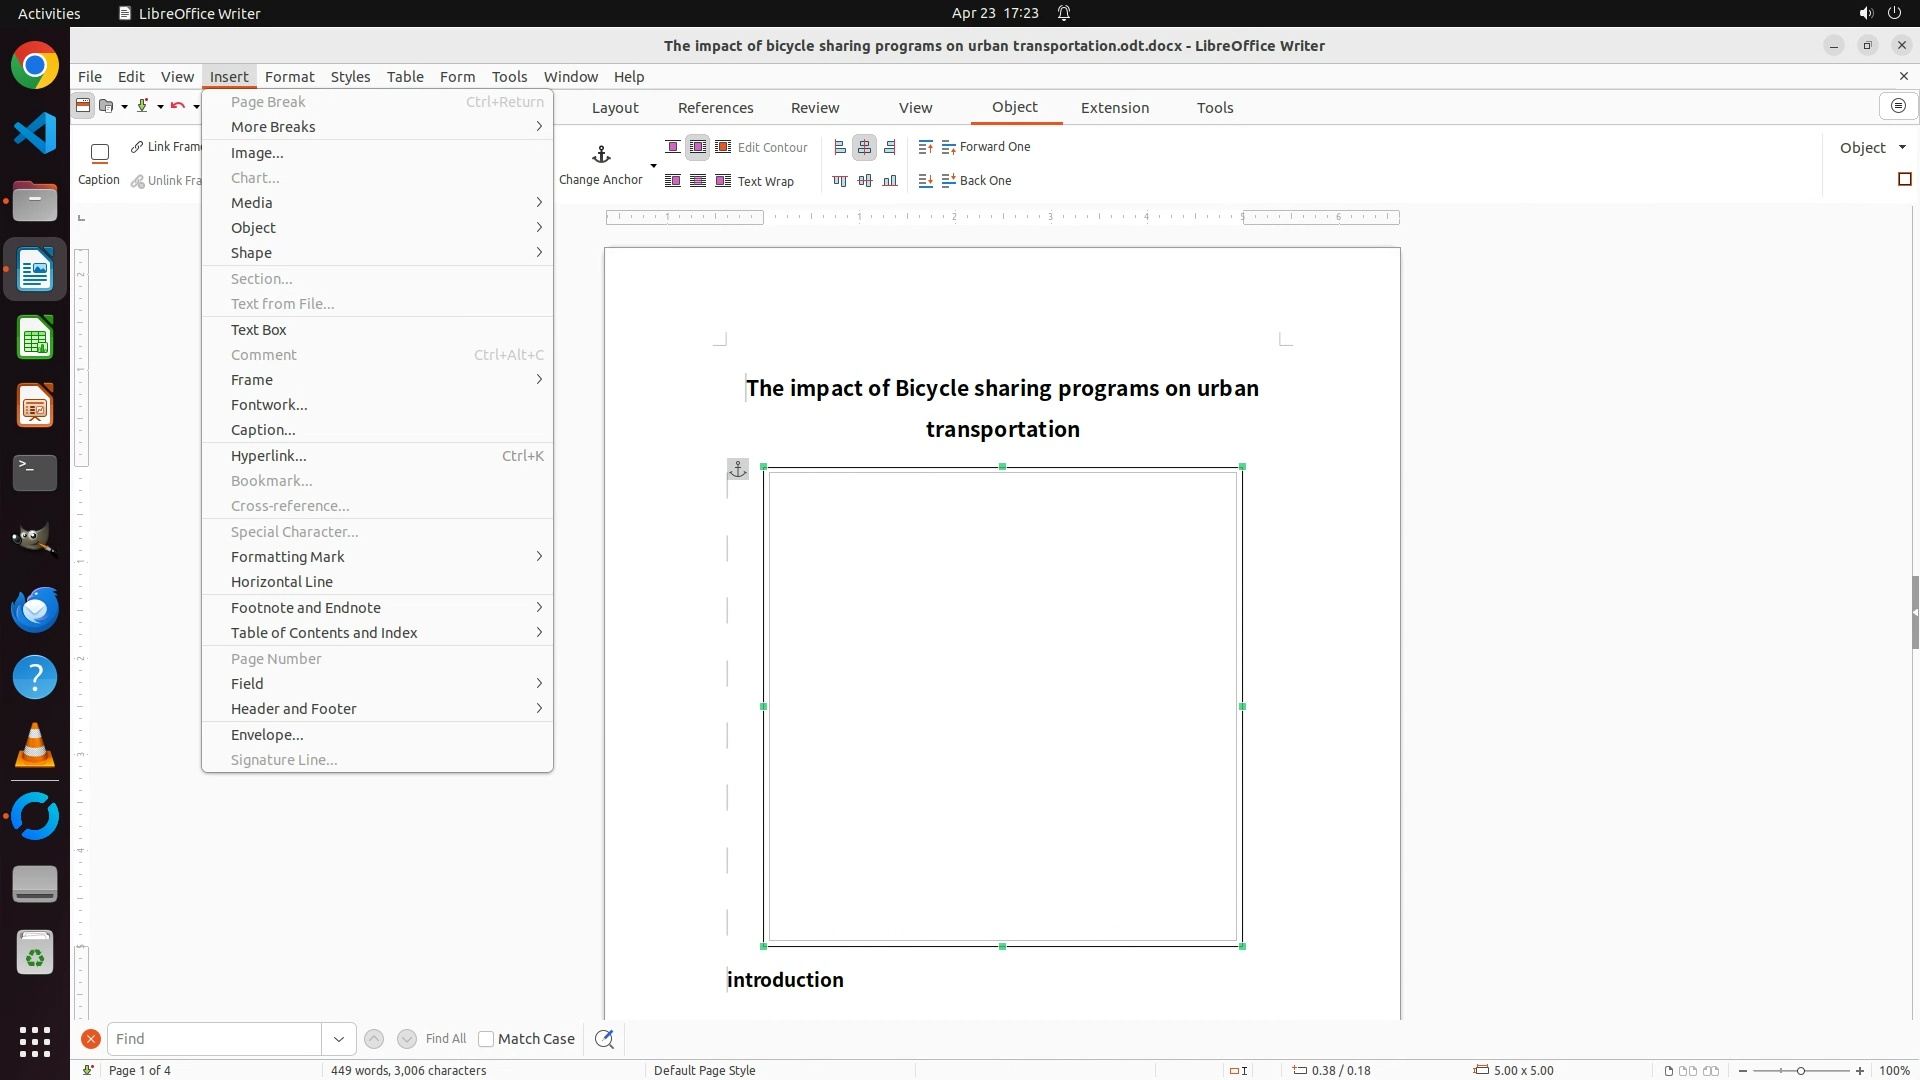Toggle the Wrap Parallel button

(698, 147)
